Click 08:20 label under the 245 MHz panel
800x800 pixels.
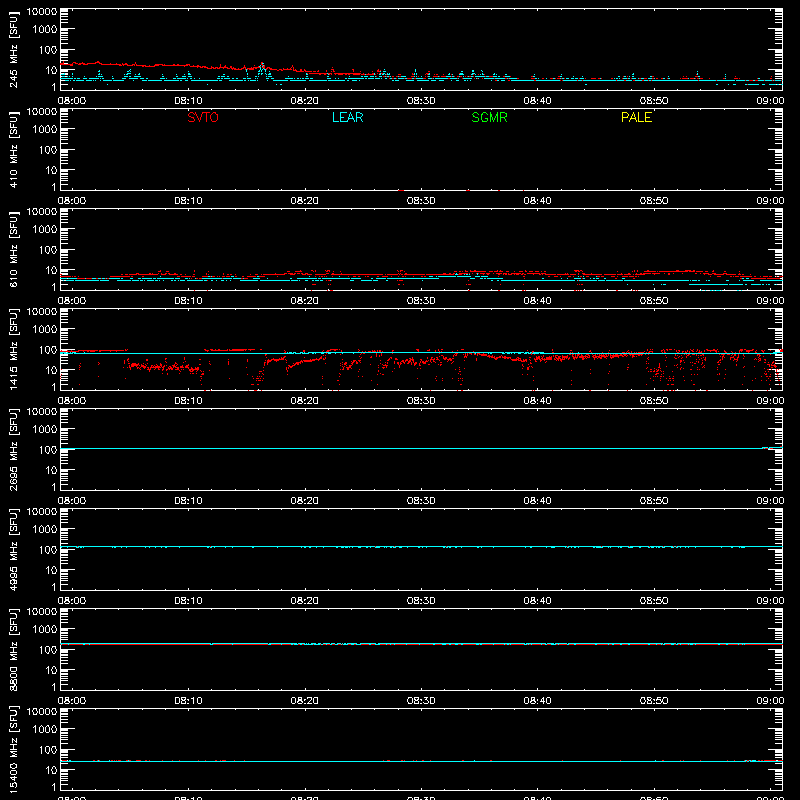305,101
